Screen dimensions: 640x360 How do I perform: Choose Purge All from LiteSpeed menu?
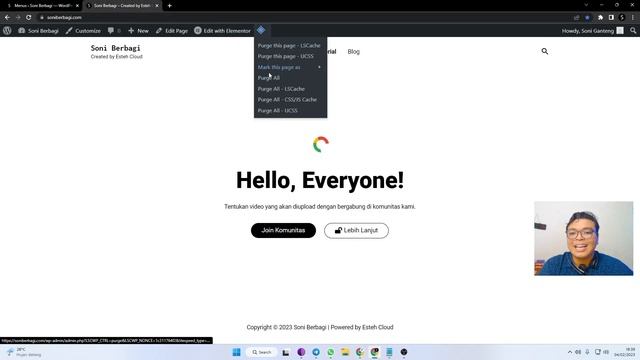pos(269,78)
